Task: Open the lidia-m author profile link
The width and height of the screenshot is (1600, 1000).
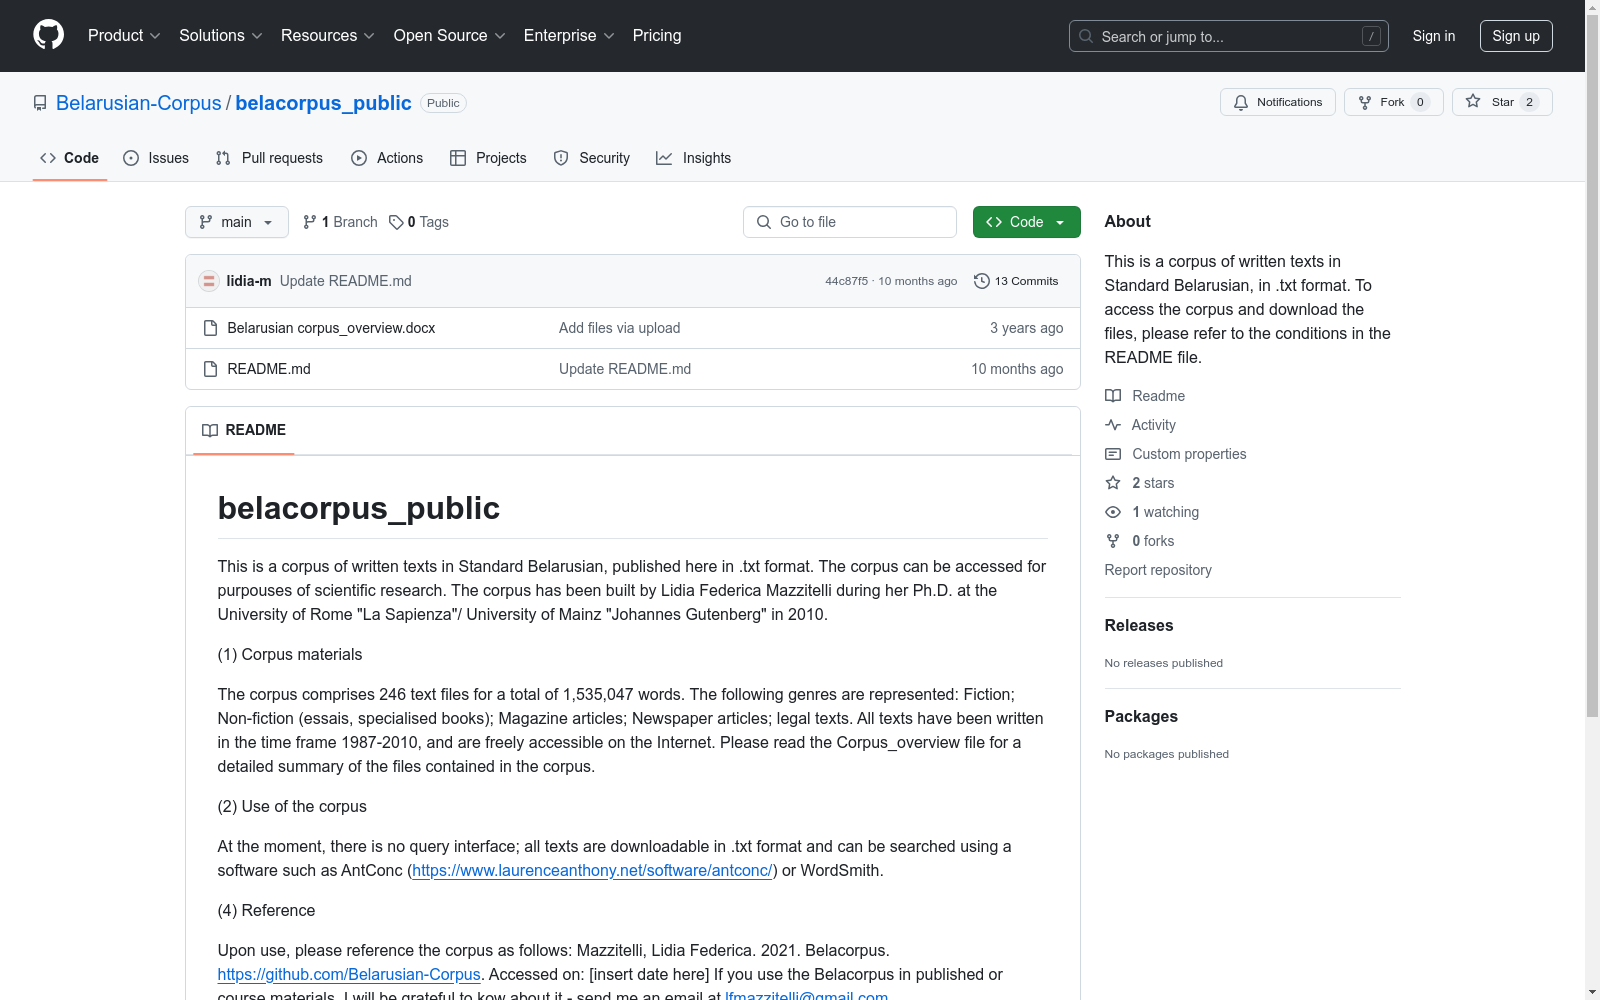Action: coord(249,281)
